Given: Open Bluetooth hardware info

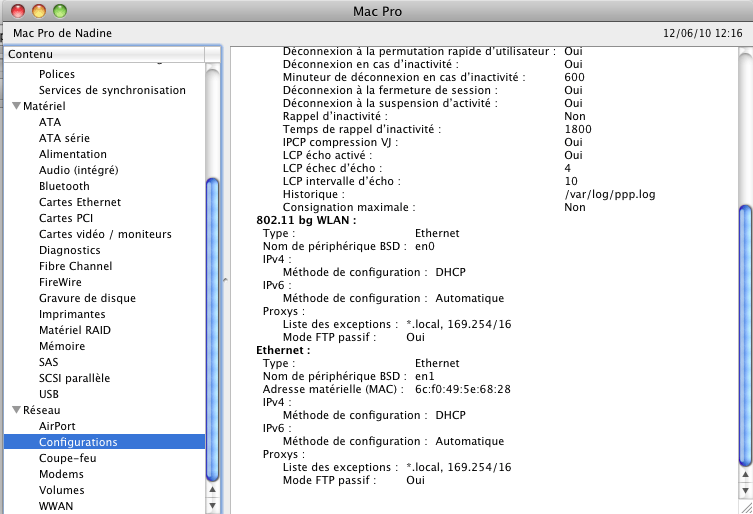Looking at the screenshot, I should [x=64, y=186].
